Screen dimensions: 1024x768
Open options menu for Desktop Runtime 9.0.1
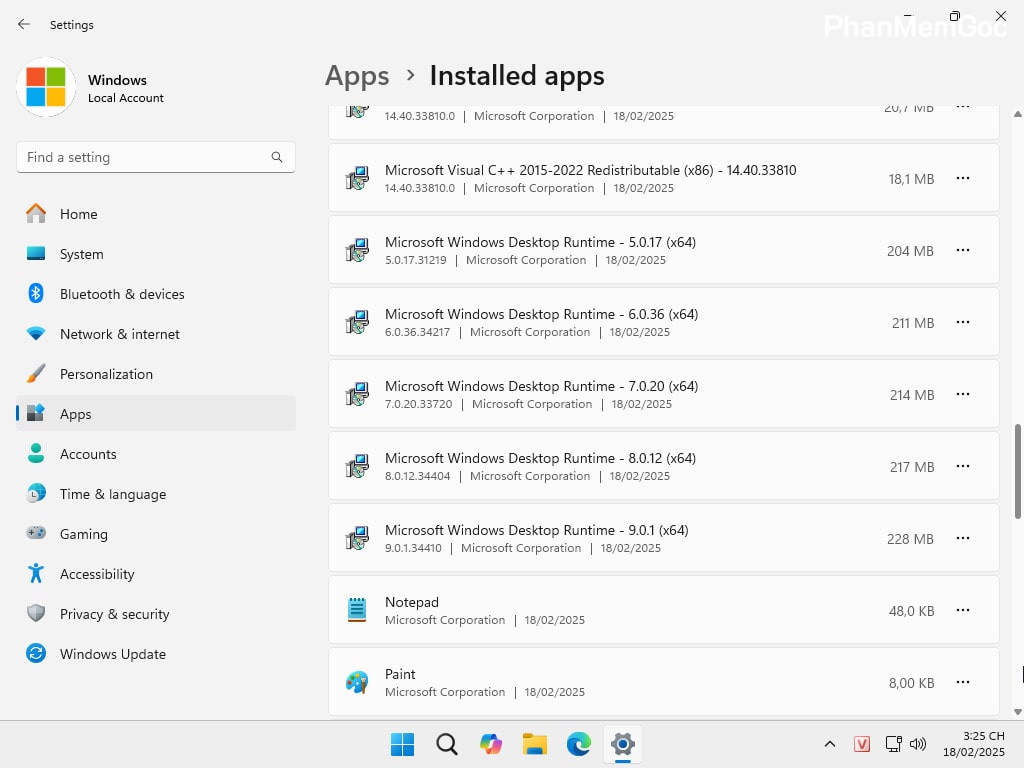coord(962,538)
